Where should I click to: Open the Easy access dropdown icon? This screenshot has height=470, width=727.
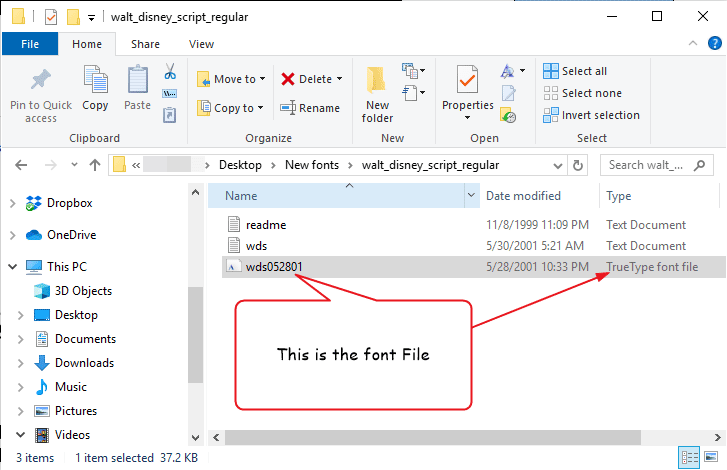point(414,93)
